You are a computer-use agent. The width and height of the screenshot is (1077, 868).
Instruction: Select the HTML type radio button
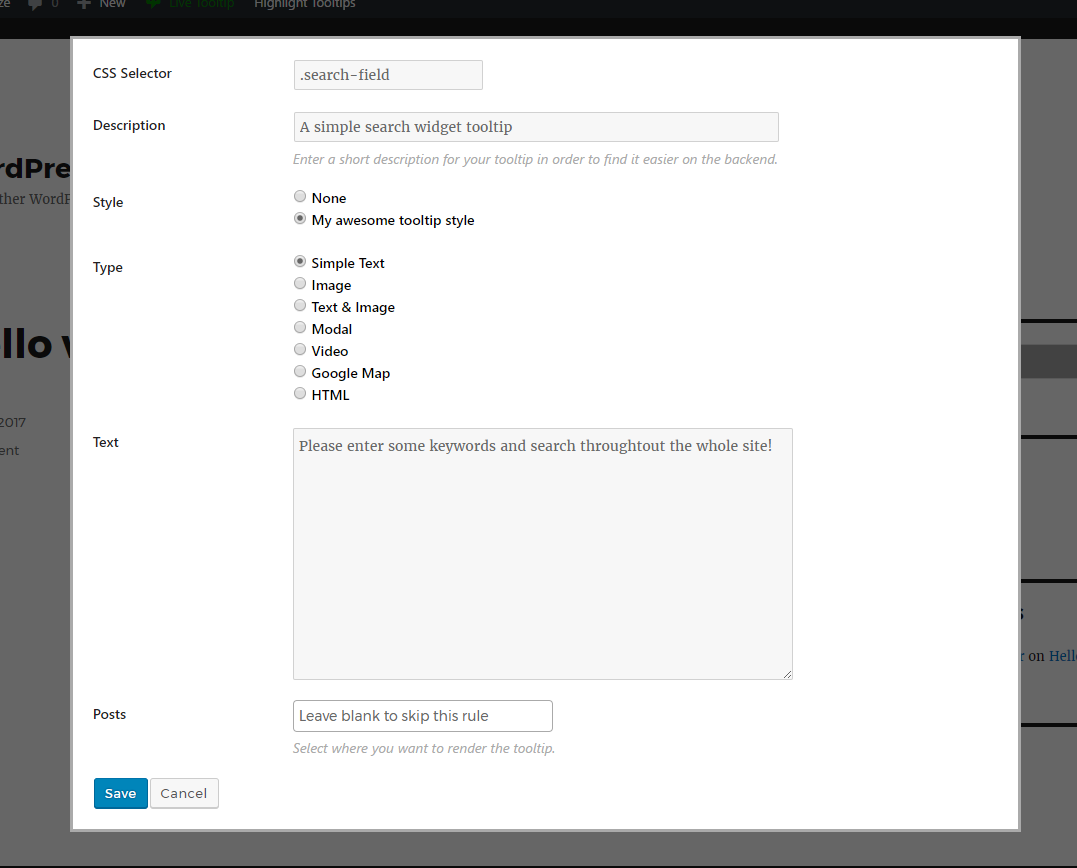point(300,393)
